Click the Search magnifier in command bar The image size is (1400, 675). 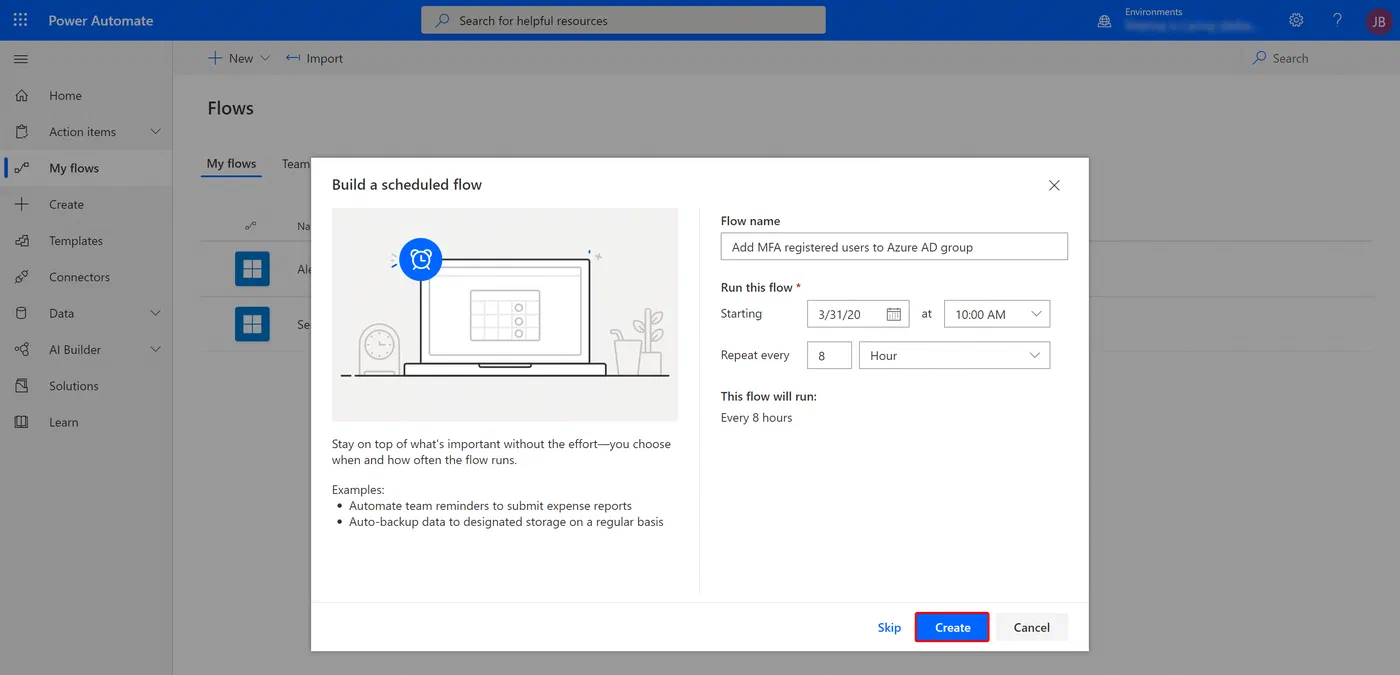[1259, 58]
